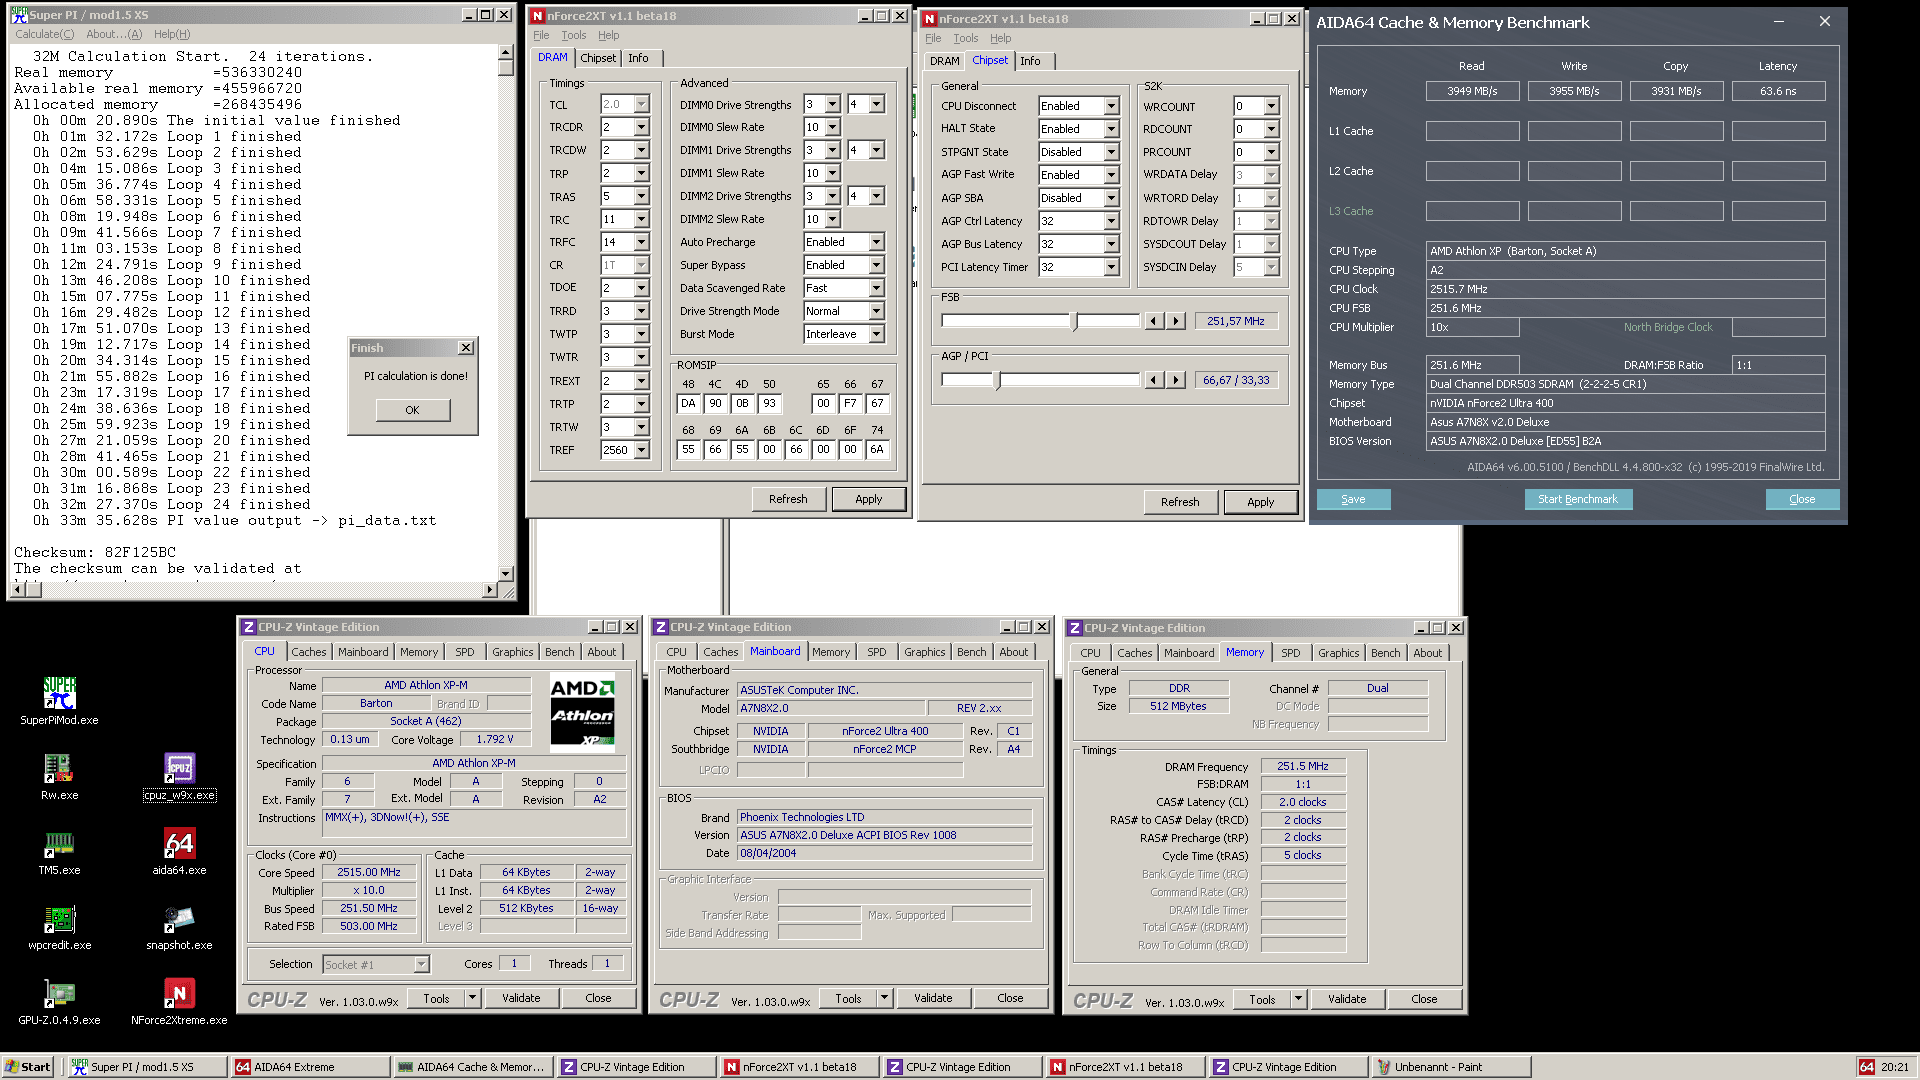Viewport: 1920px width, 1080px height.
Task: Open the Data Scavenged Rate dropdown
Action: click(x=876, y=288)
